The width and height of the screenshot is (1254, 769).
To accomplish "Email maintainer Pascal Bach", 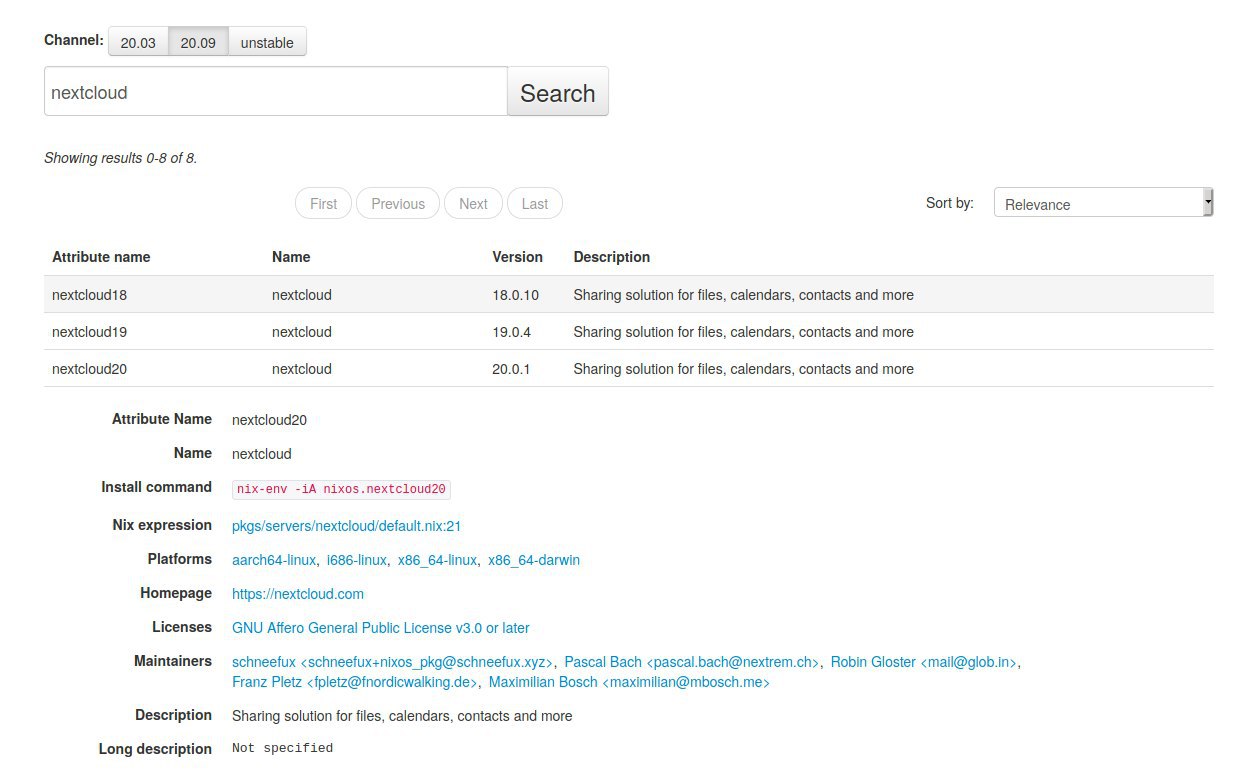I will coord(692,662).
